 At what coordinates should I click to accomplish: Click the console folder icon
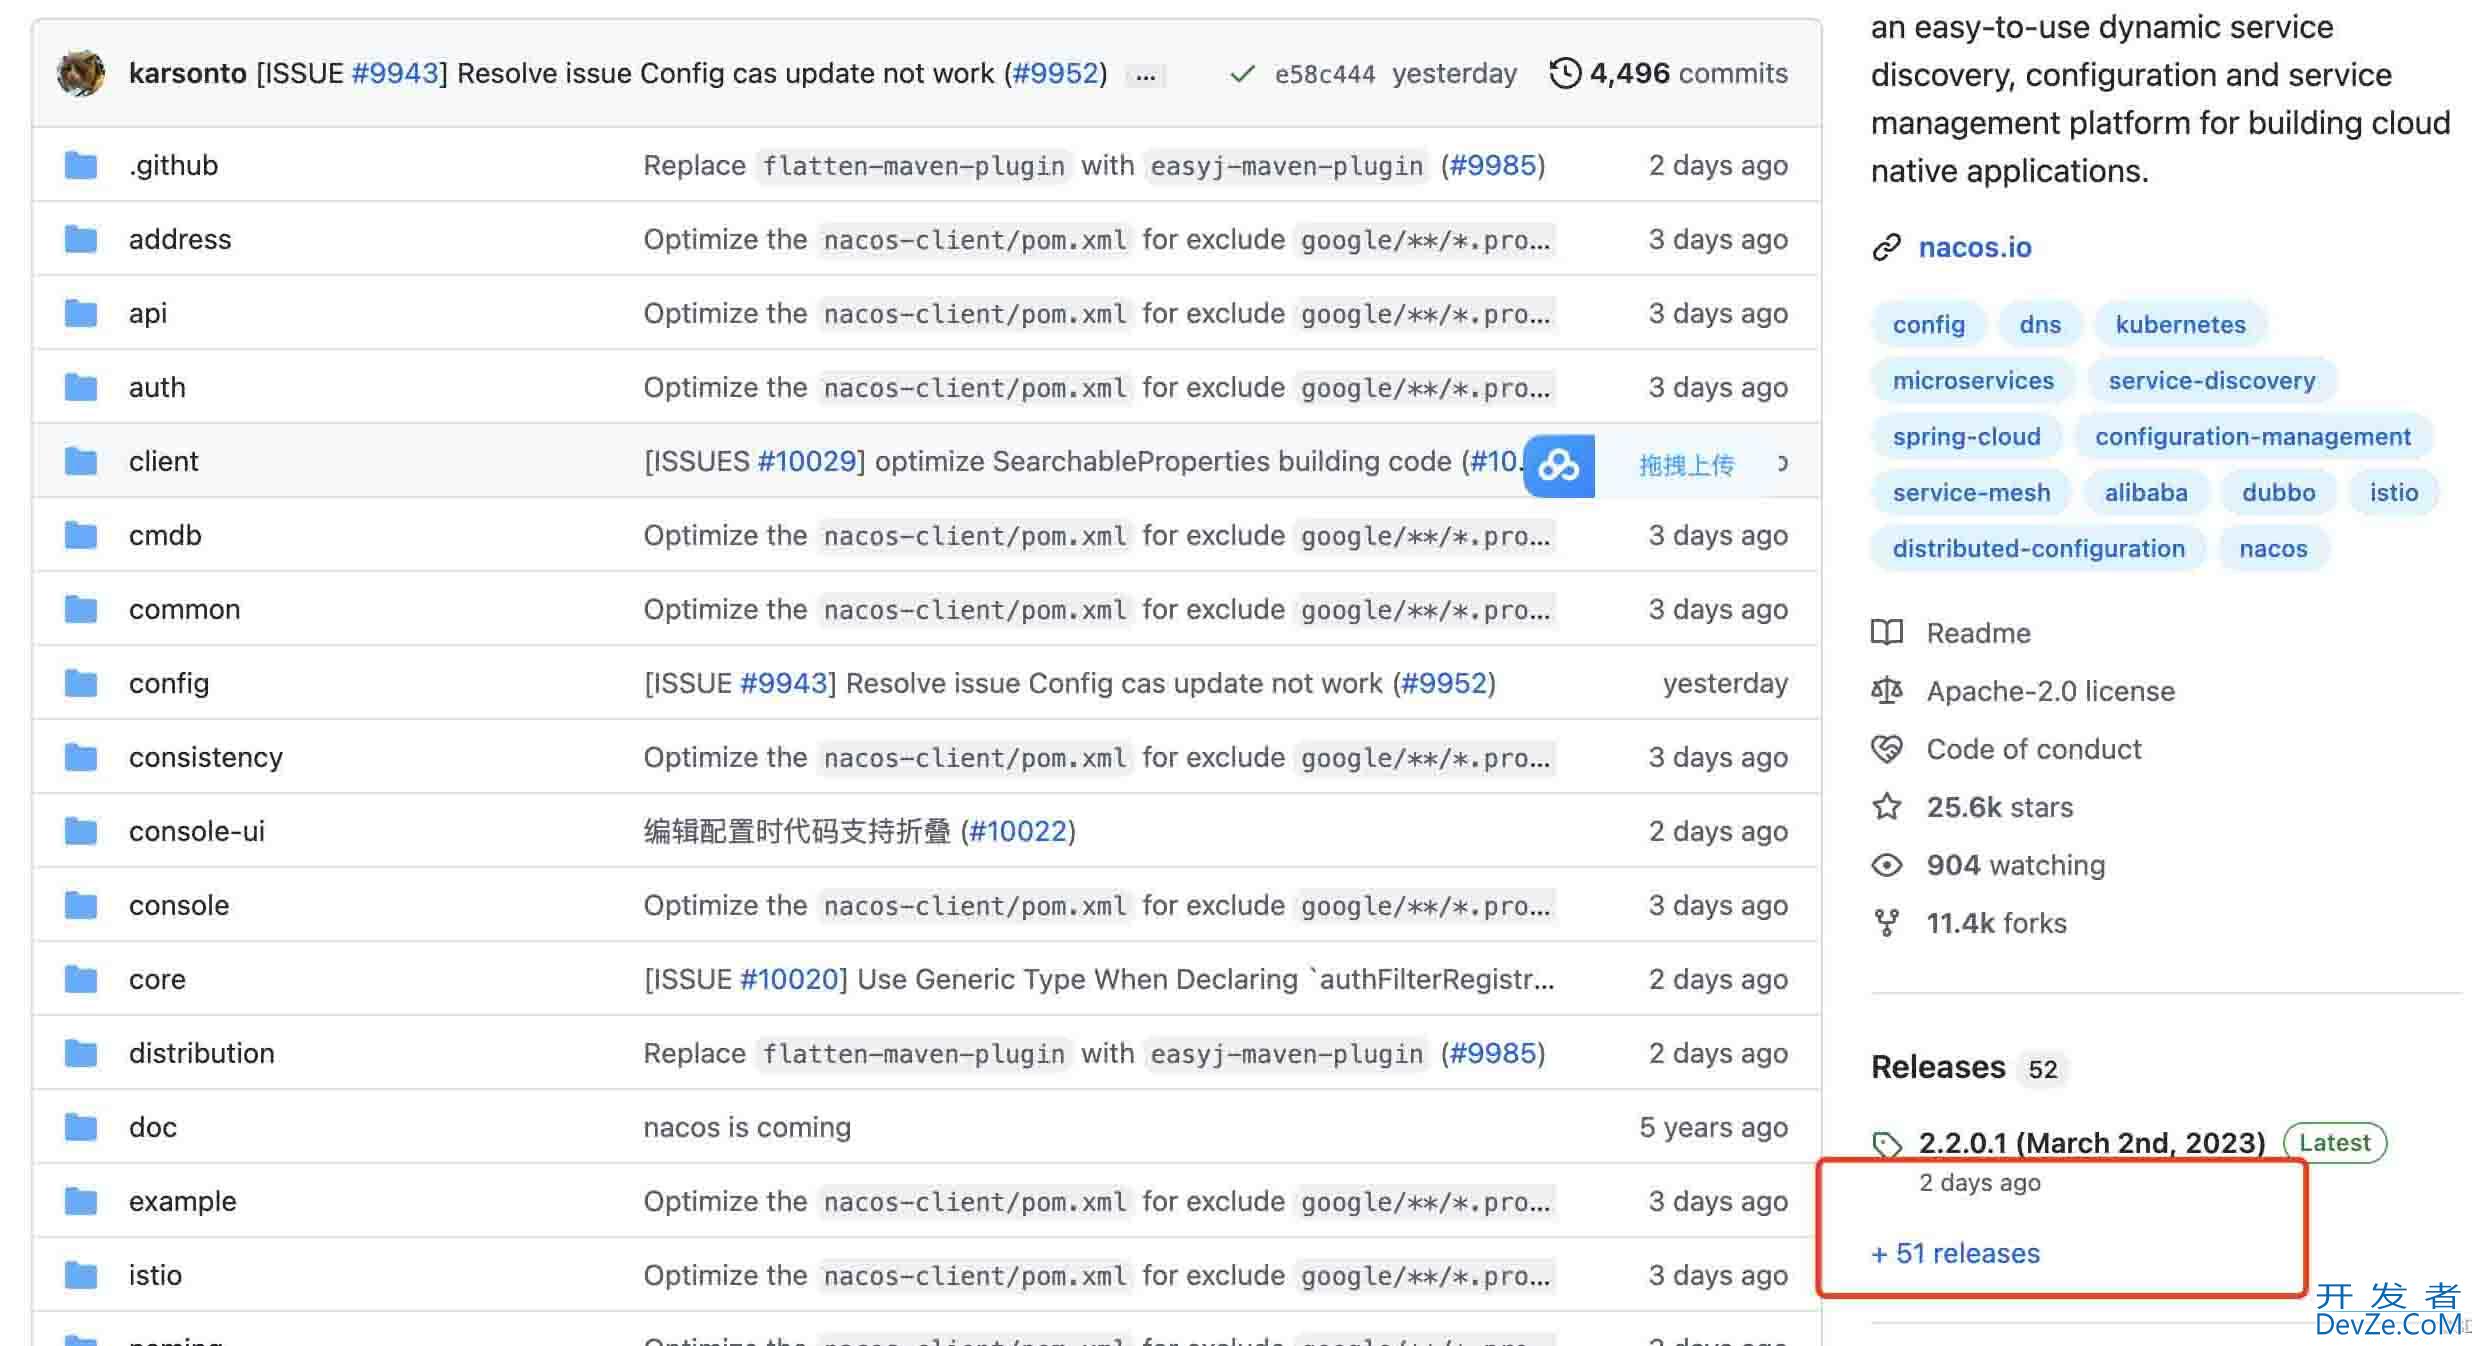tap(81, 905)
